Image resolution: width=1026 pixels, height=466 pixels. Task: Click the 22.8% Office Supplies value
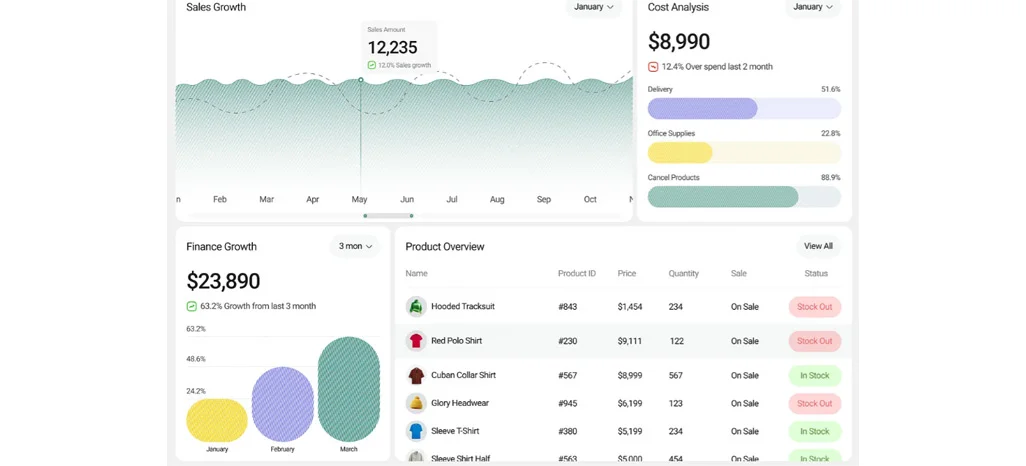click(x=830, y=134)
